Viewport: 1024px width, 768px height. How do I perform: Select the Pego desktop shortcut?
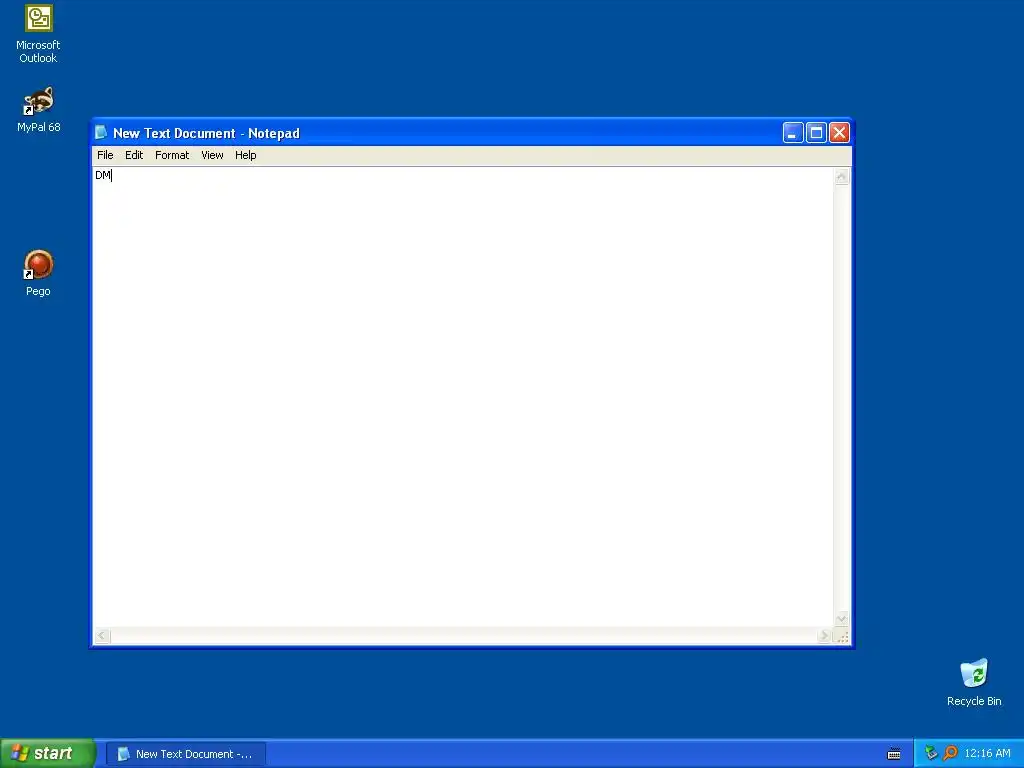pos(38,272)
